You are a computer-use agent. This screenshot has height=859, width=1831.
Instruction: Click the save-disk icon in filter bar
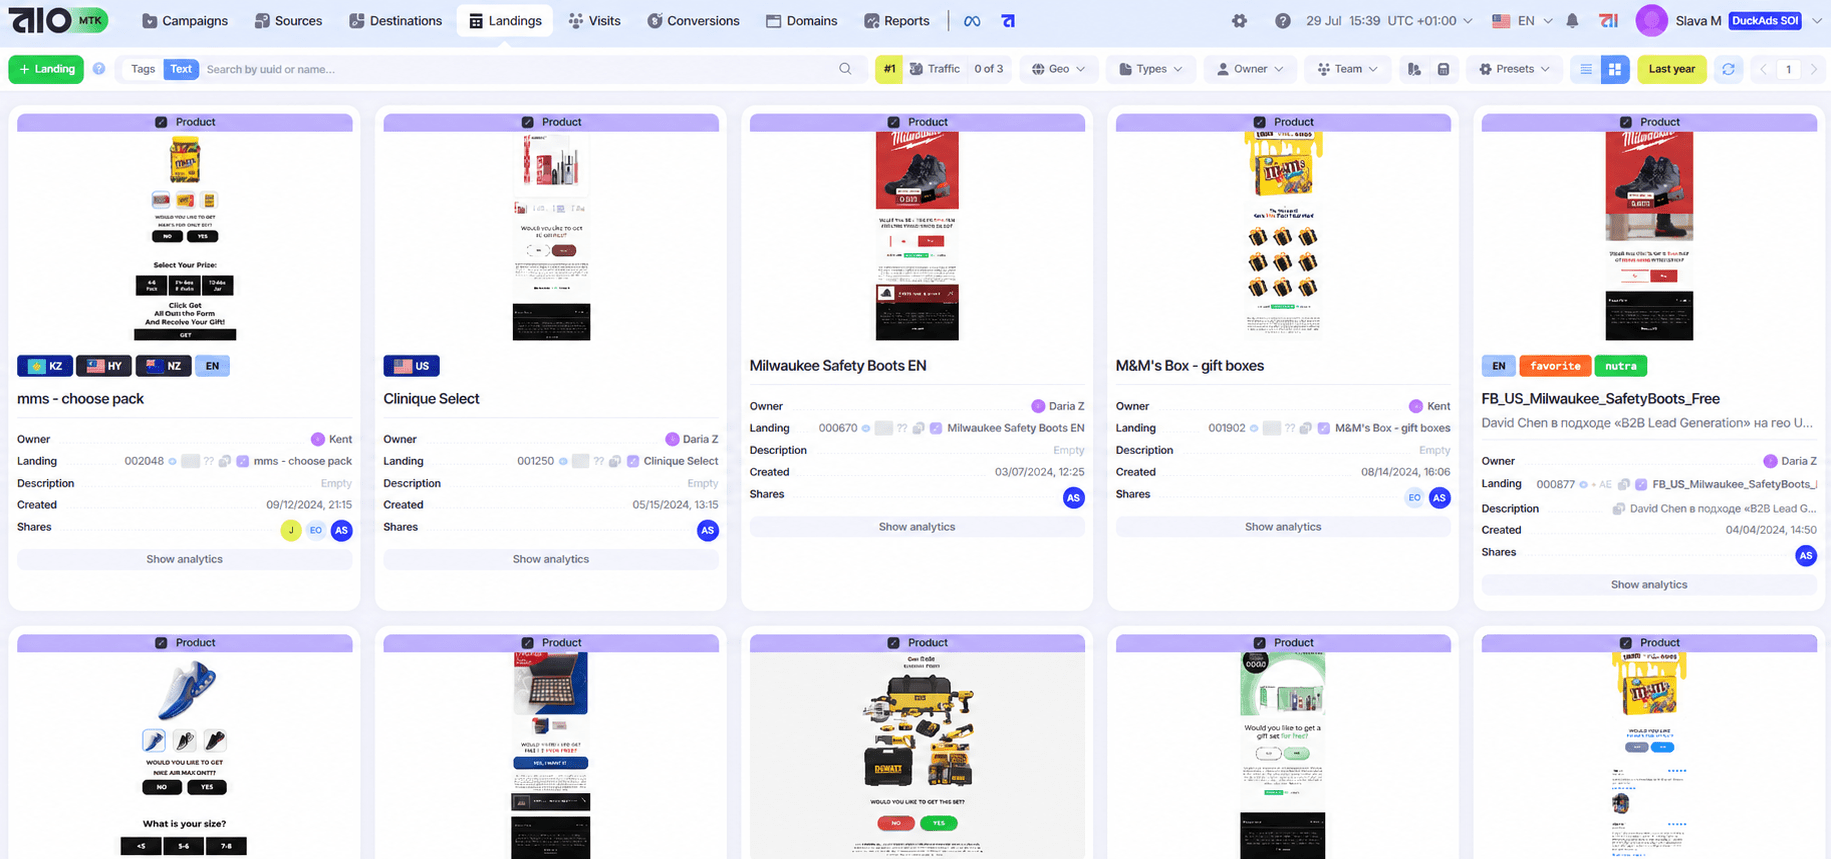click(x=1443, y=69)
